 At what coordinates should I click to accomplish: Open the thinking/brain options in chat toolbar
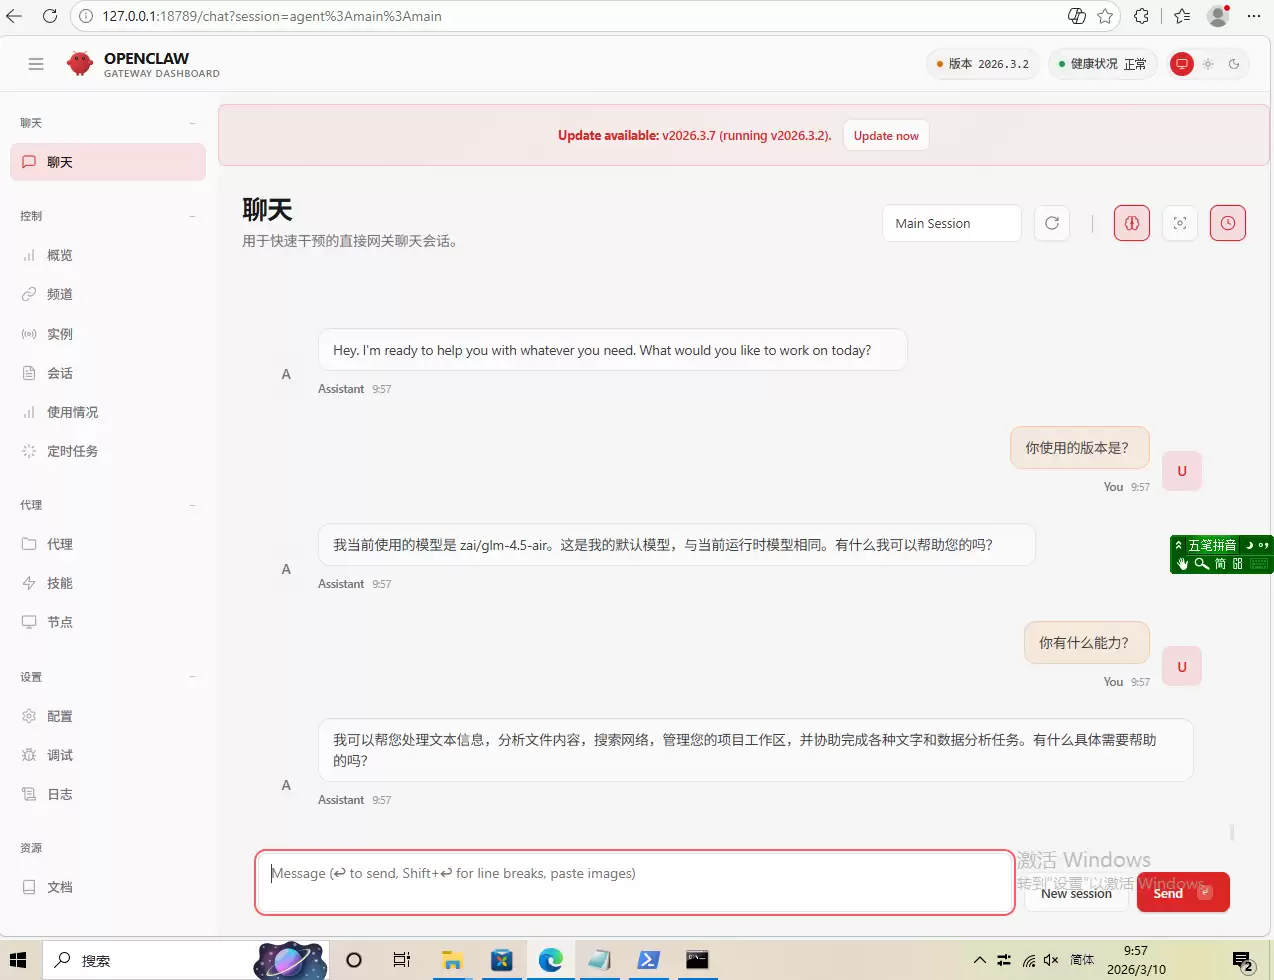point(1131,223)
